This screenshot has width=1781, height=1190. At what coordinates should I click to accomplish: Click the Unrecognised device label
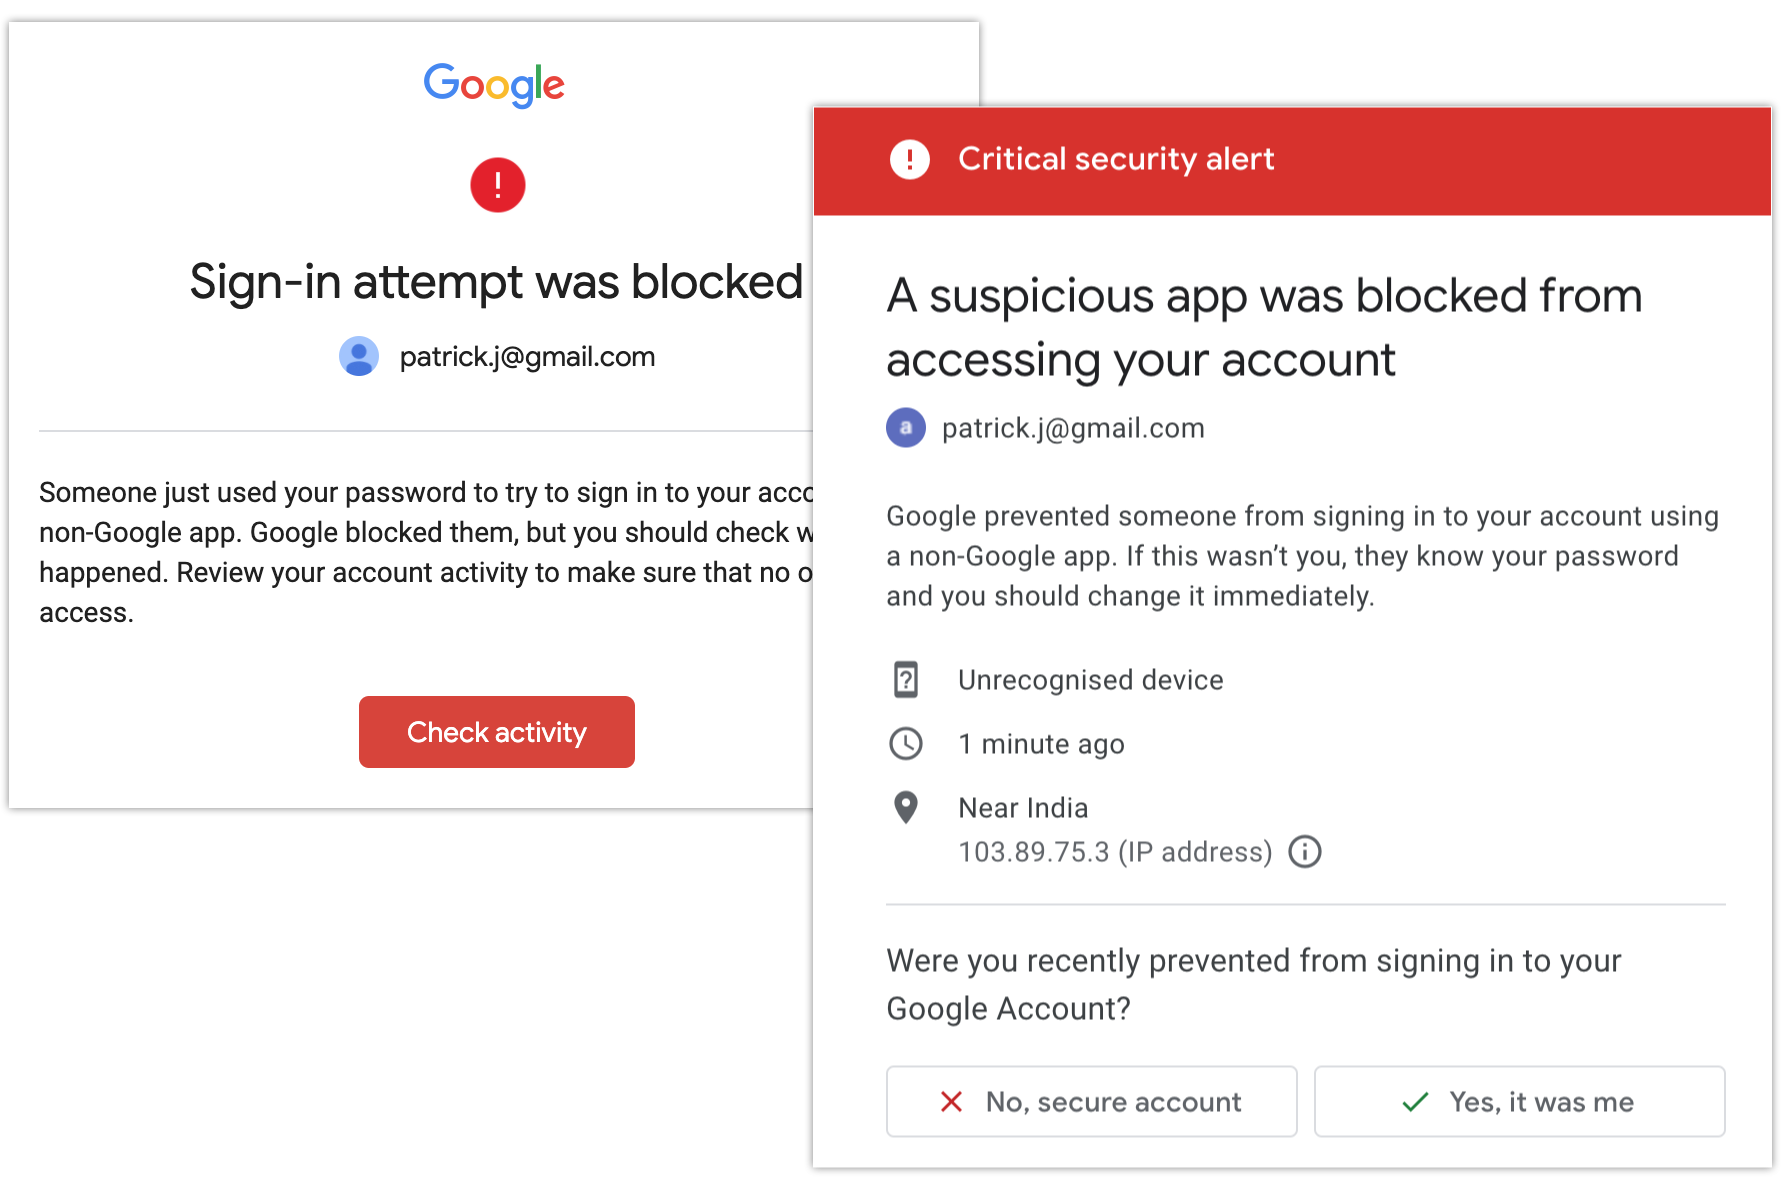click(1090, 680)
